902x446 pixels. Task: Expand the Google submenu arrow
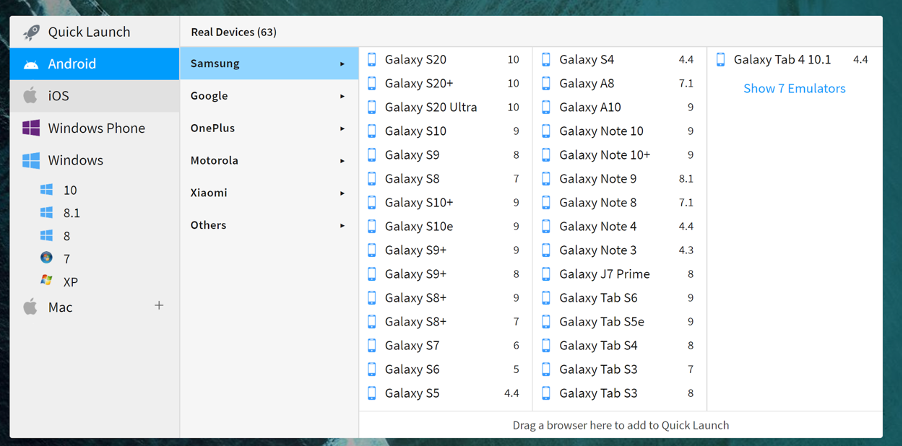[x=342, y=96]
